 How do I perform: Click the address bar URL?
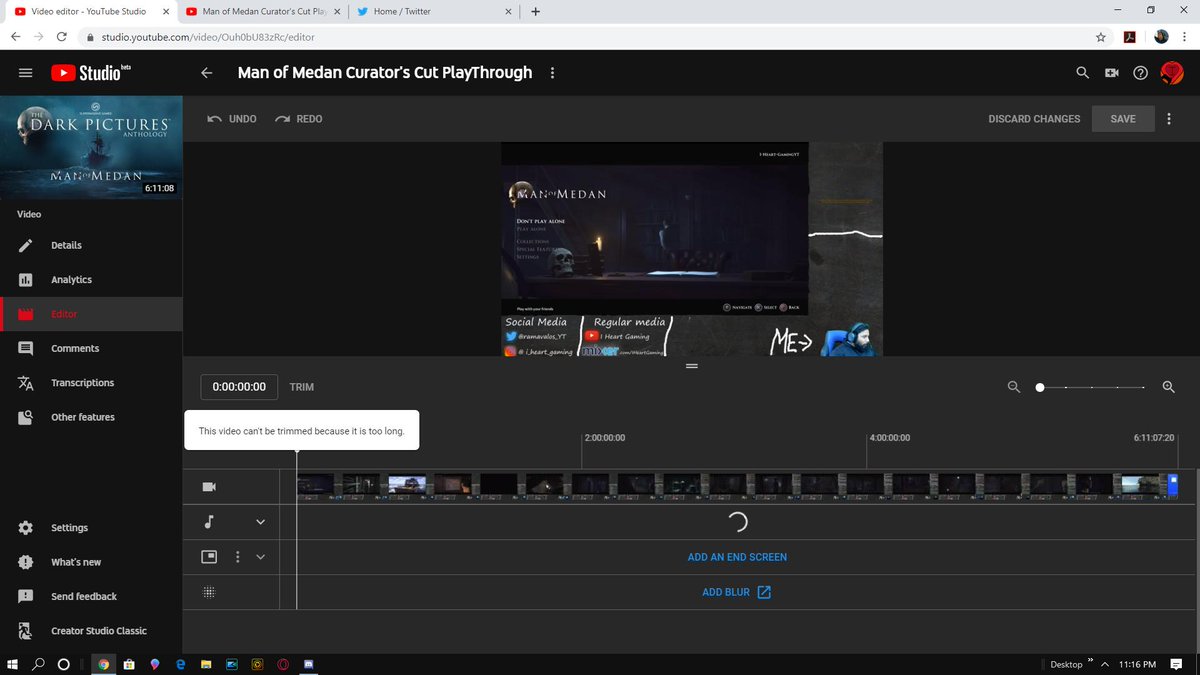tap(208, 36)
